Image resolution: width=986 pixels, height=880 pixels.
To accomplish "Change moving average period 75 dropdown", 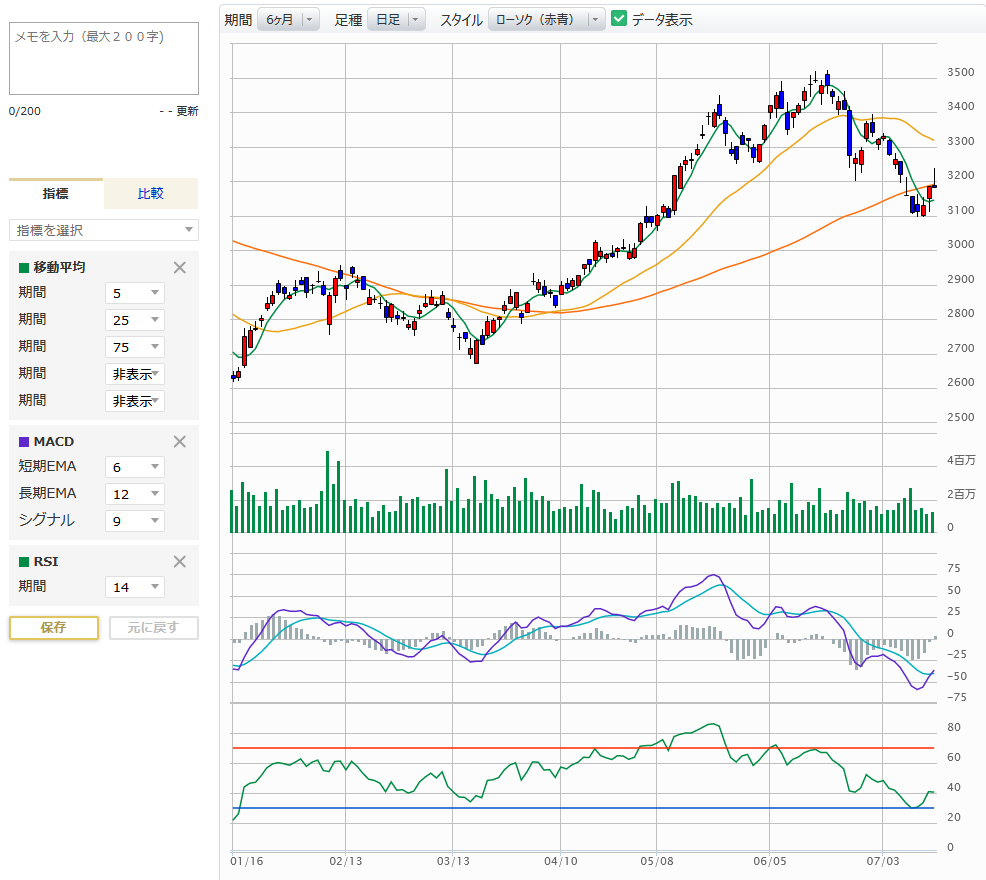I will (134, 347).
